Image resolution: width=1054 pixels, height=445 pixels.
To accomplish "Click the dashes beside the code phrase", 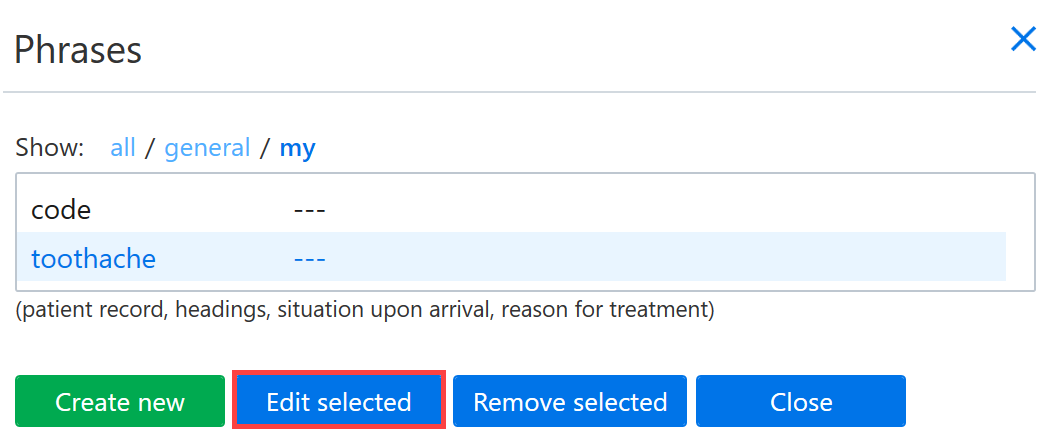I will tap(309, 210).
